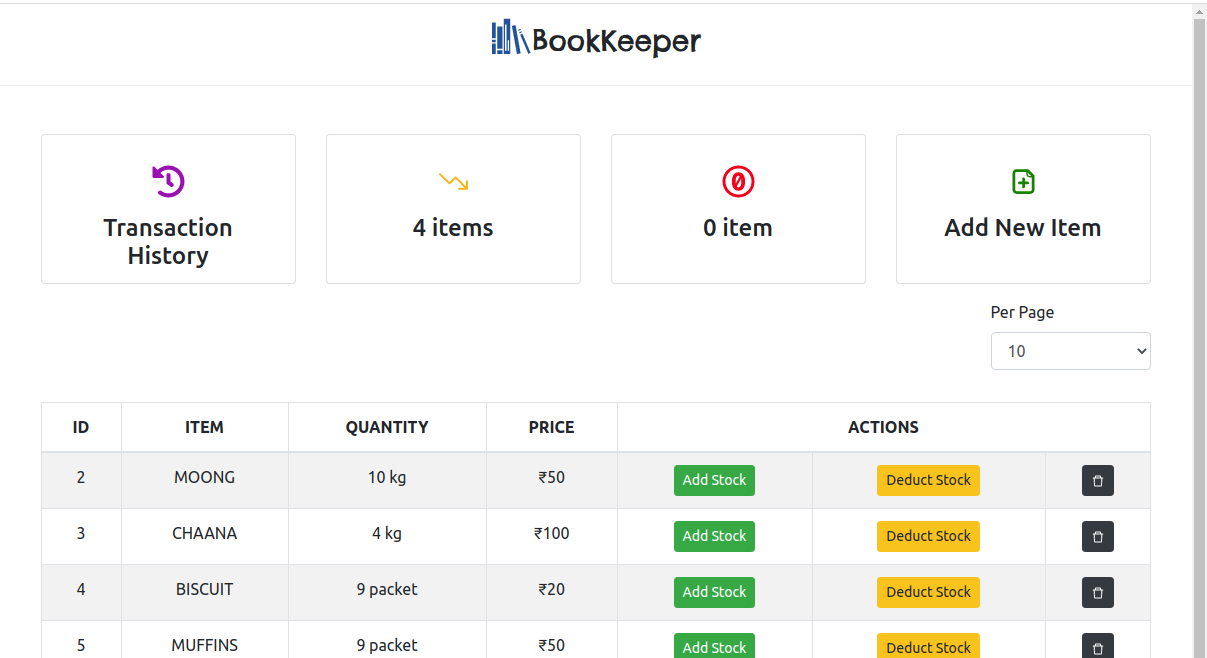Deduct stock from the CHAANA item
This screenshot has width=1207, height=658.
(x=928, y=536)
